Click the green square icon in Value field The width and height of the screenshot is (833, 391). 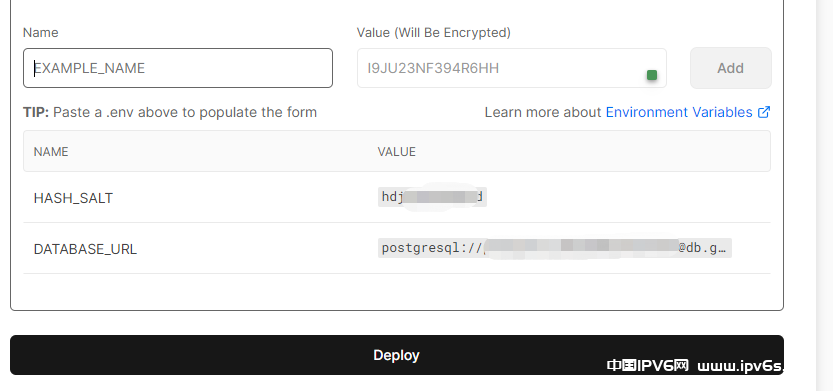[652, 75]
